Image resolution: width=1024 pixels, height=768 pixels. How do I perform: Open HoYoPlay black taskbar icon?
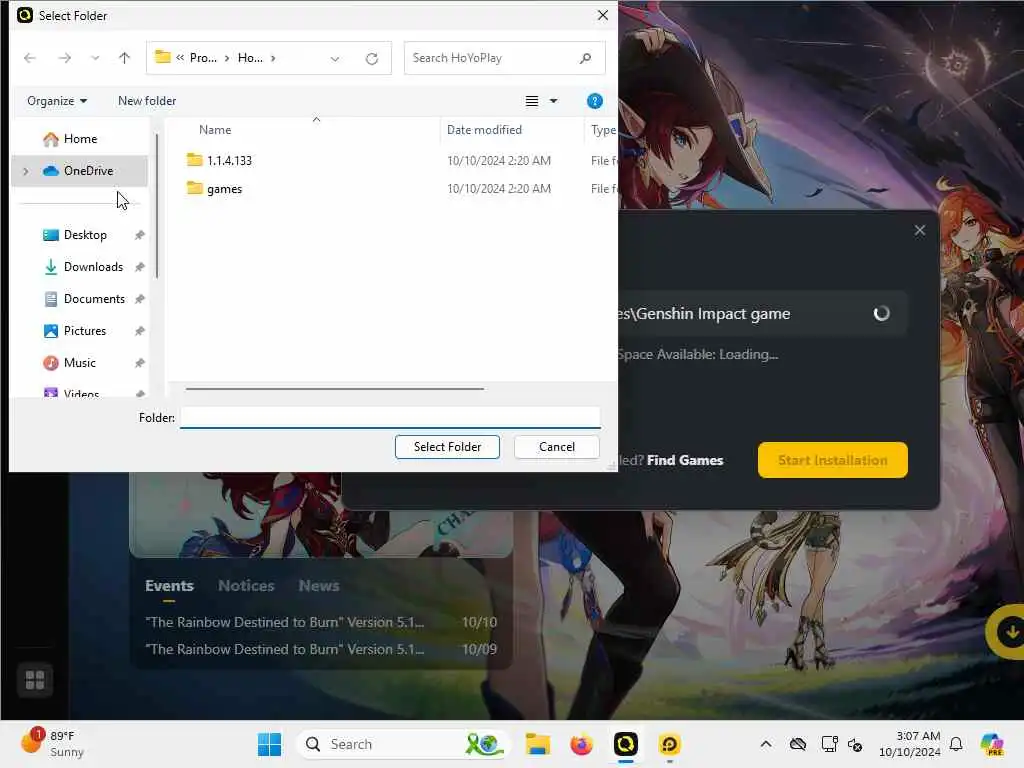click(626, 744)
